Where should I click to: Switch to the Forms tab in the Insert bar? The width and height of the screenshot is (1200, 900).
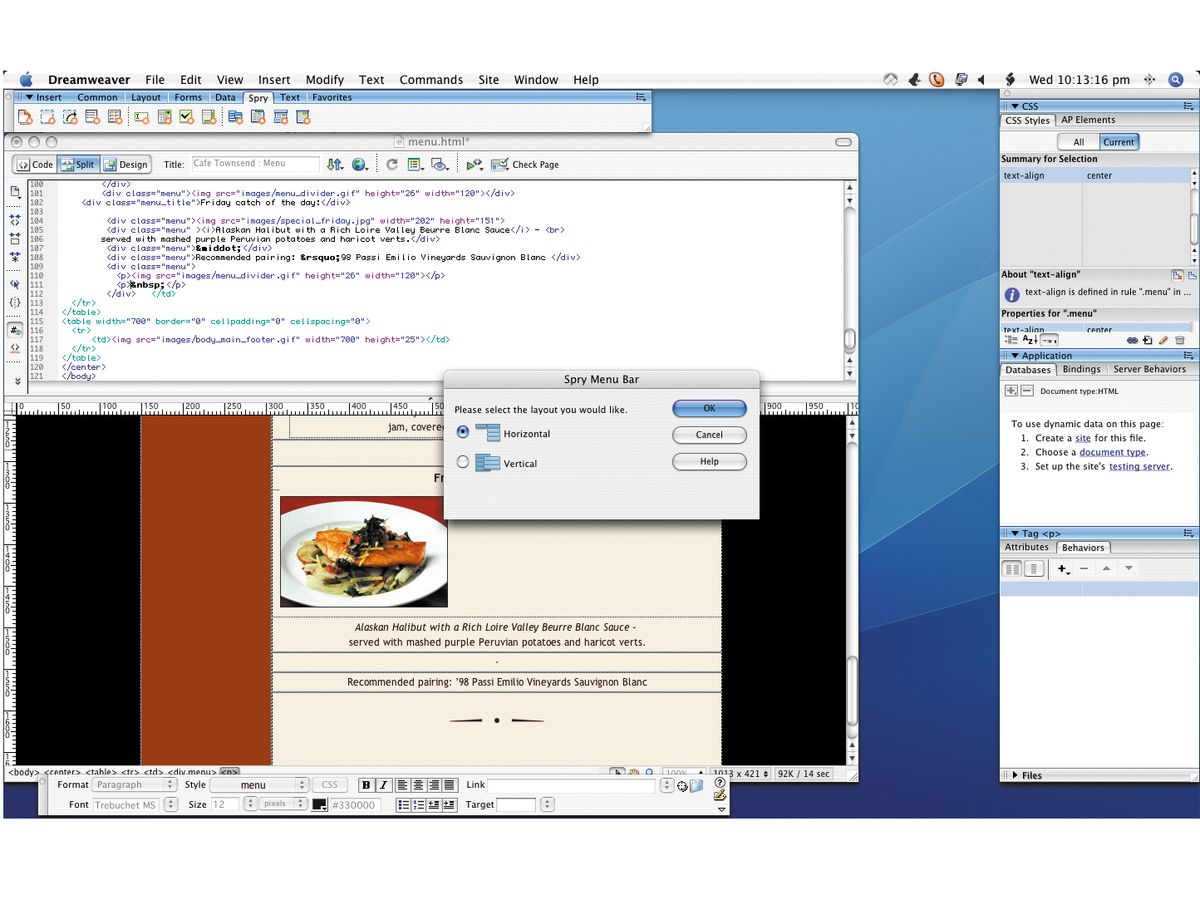tap(188, 97)
